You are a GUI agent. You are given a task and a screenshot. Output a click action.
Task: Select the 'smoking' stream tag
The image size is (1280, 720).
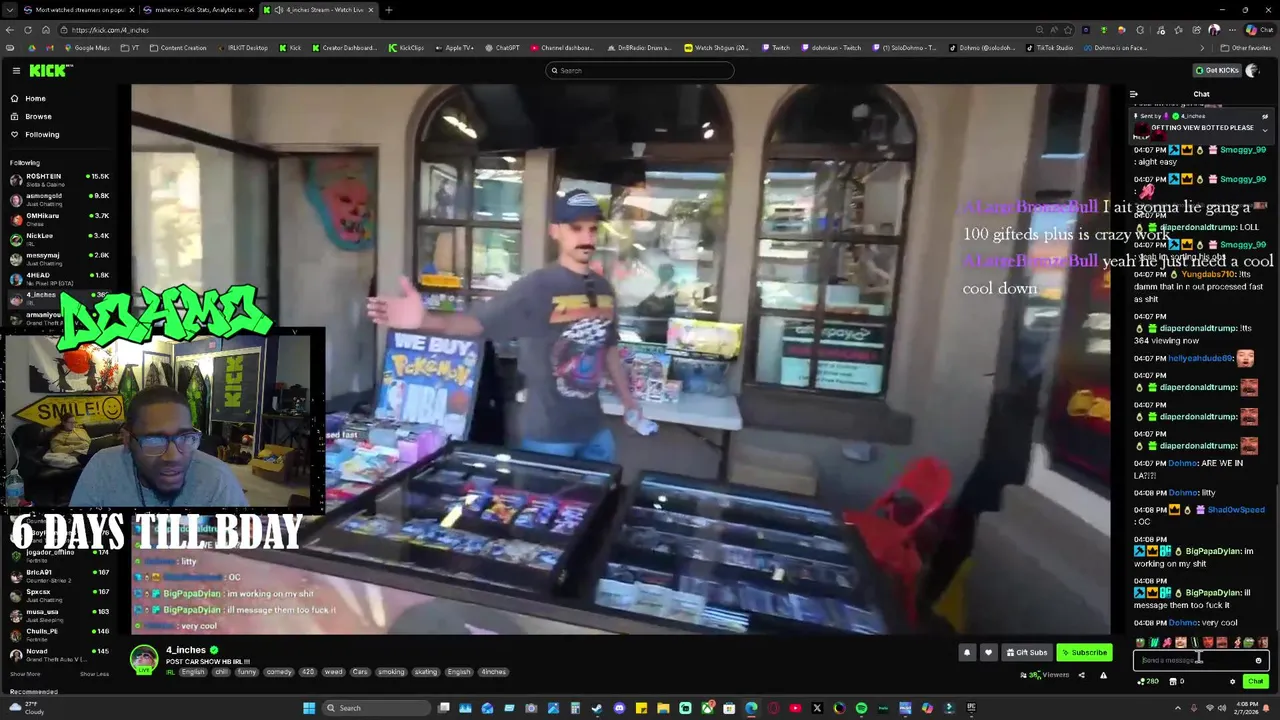point(392,672)
